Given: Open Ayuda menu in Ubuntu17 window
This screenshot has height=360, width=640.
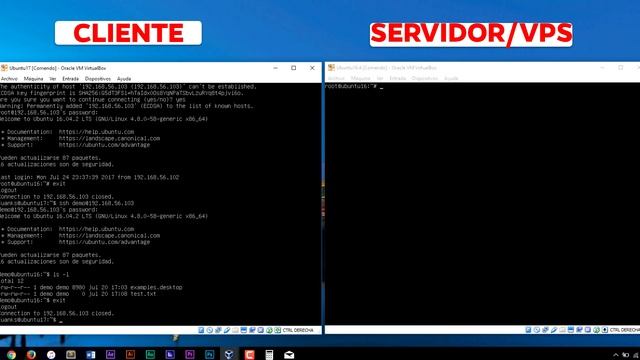Looking at the screenshot, I should (124, 79).
